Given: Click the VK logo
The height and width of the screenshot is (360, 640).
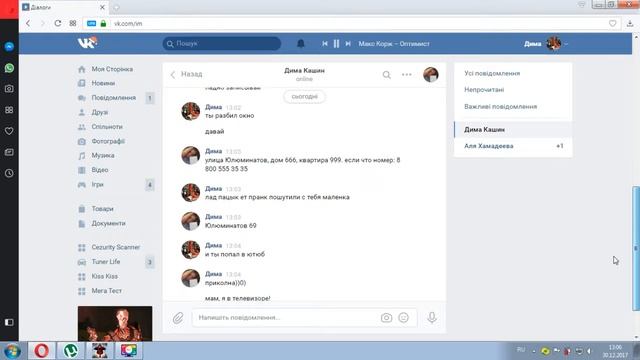Looking at the screenshot, I should [x=87, y=42].
